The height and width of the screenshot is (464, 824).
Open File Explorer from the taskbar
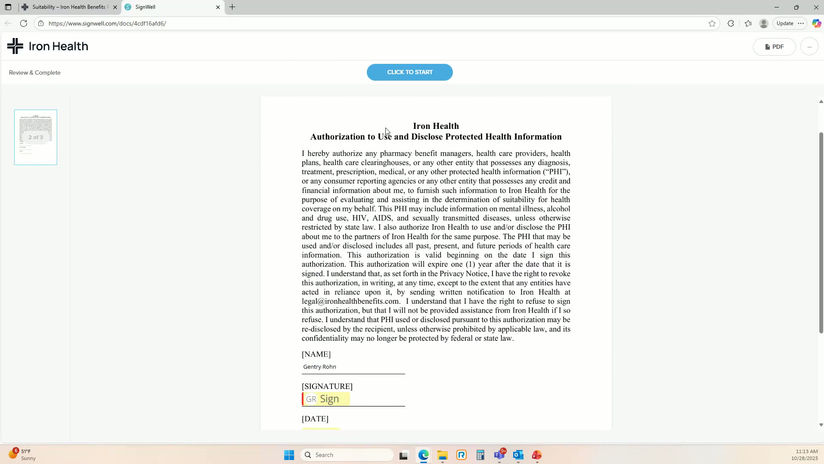pyautogui.click(x=442, y=455)
